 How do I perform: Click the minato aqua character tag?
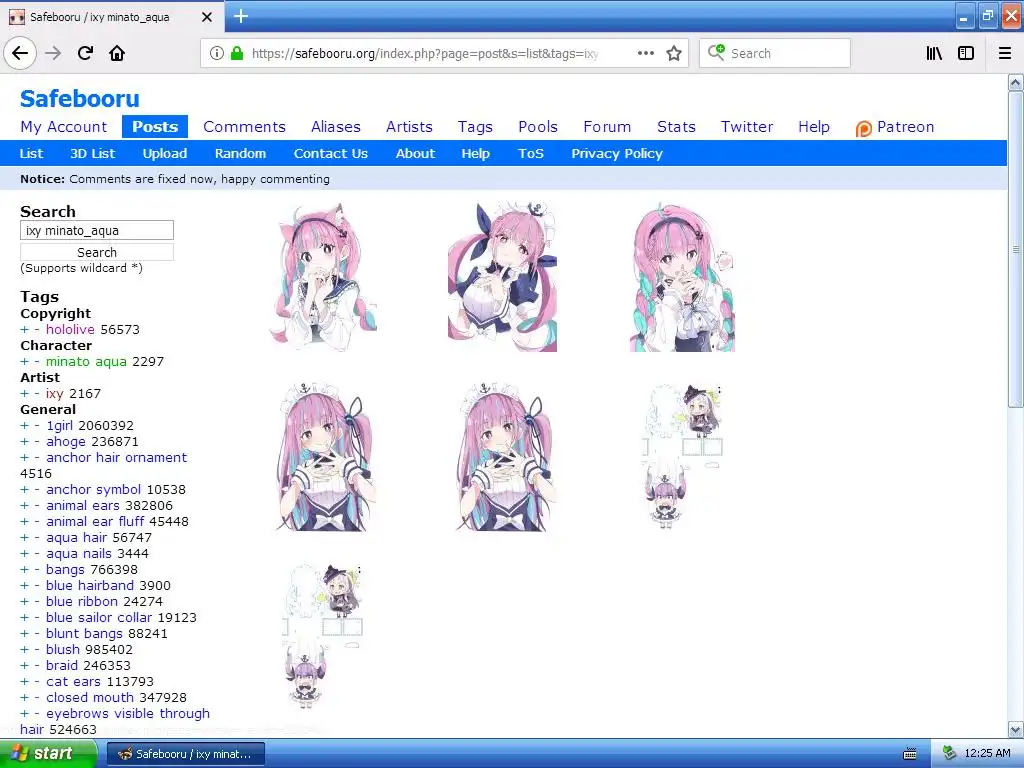tap(86, 362)
